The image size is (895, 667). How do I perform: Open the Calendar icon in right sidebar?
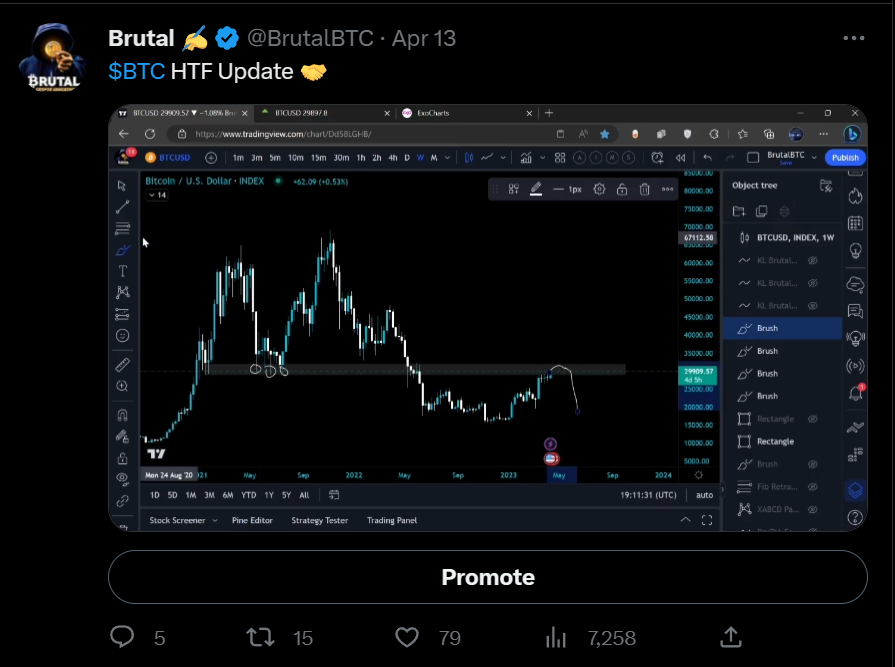[x=855, y=223]
